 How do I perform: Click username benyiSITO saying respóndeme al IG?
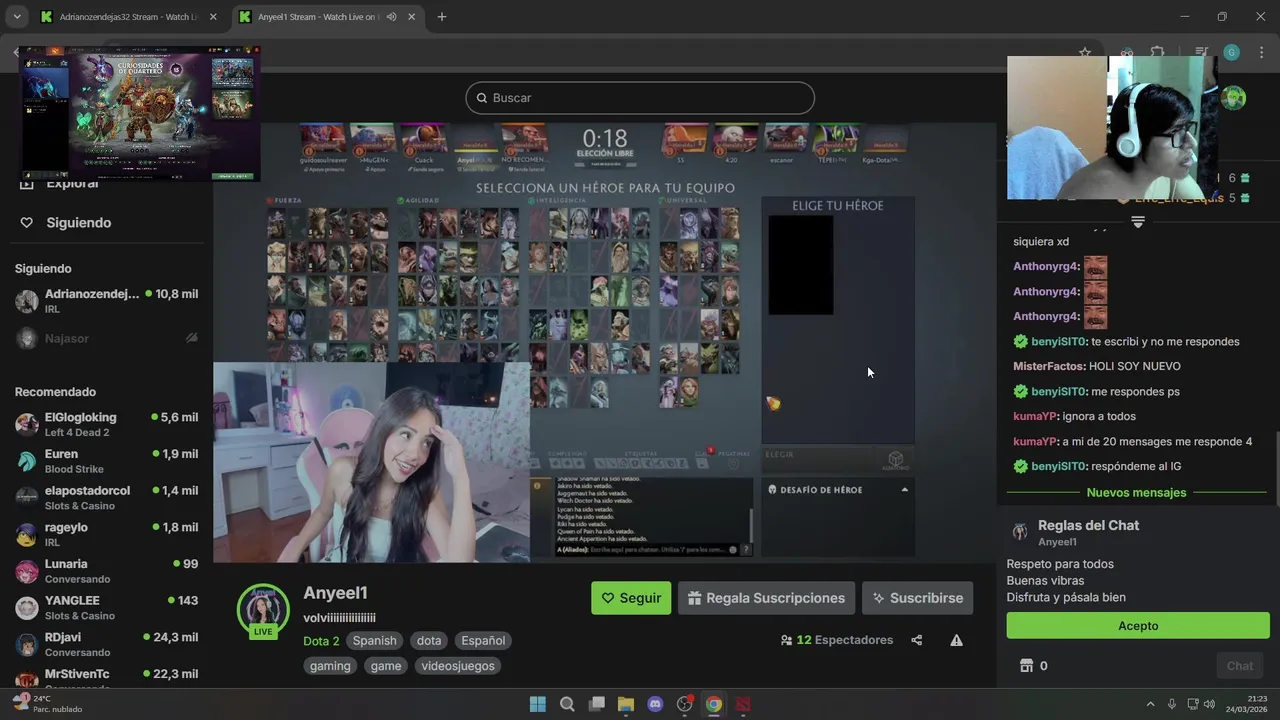[x=1059, y=467]
